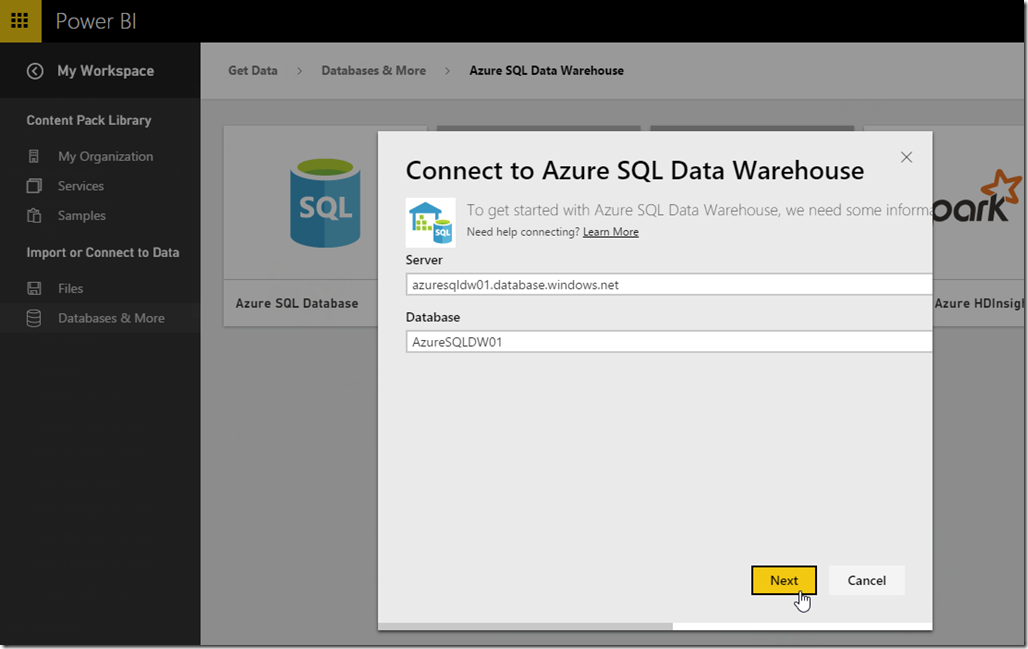The image size is (1028, 649).
Task: Open the Power BI app launcher grid
Action: [x=20, y=21]
